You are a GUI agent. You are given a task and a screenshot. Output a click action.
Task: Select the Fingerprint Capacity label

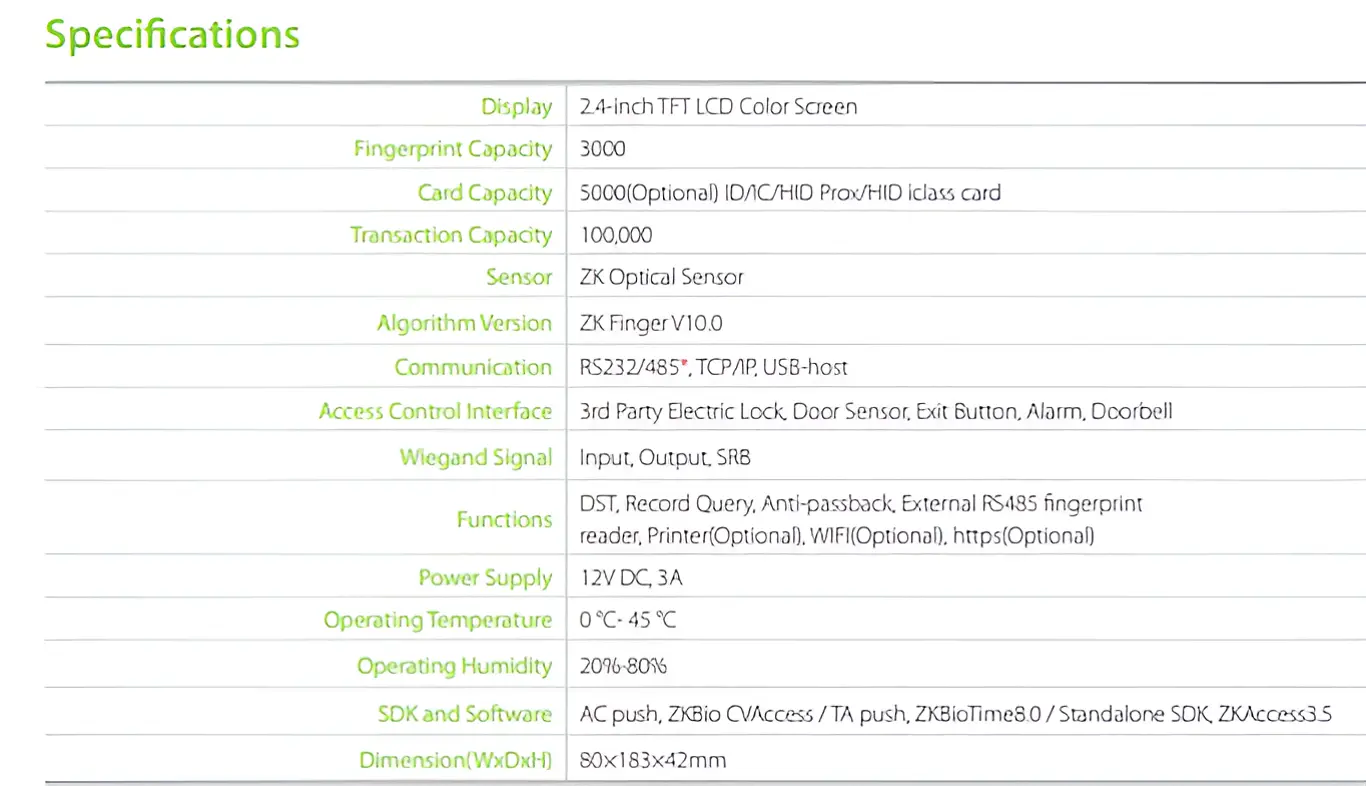[x=452, y=149]
